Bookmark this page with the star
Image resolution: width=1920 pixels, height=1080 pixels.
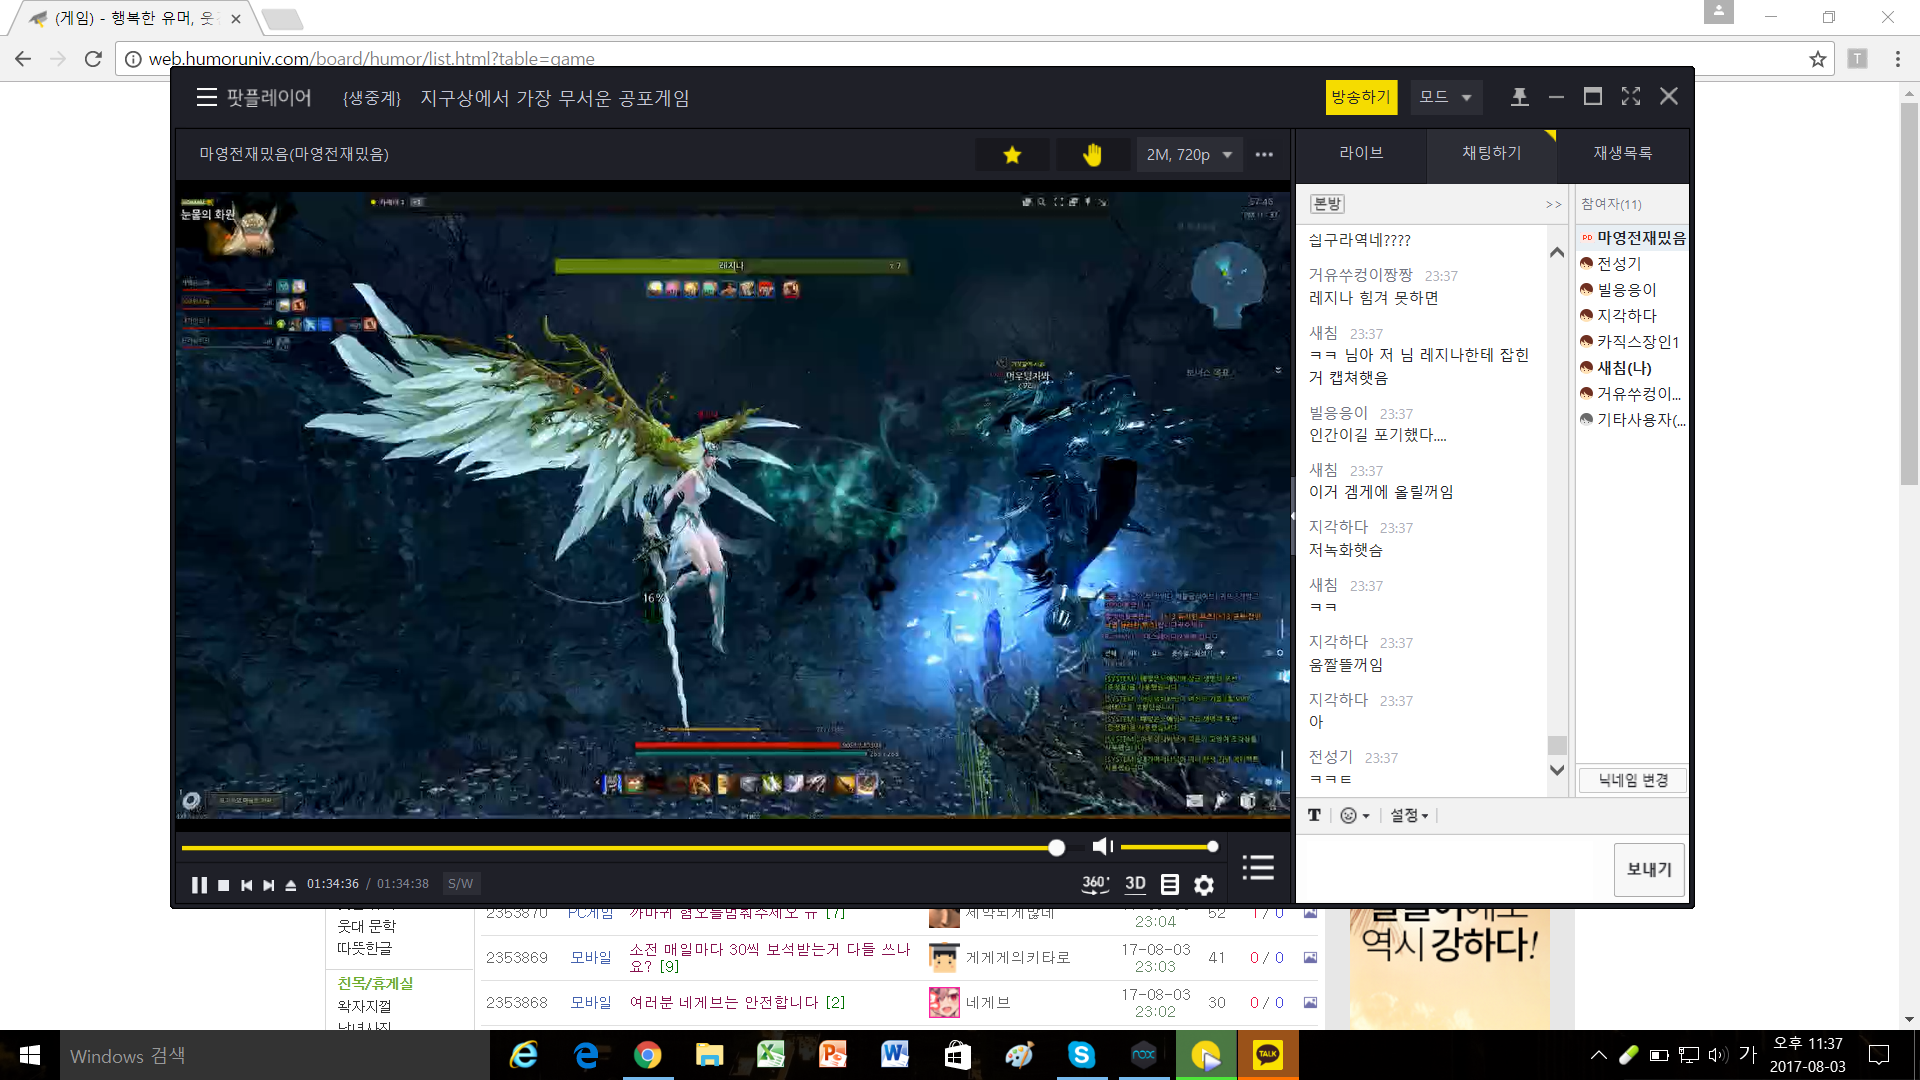point(1817,59)
